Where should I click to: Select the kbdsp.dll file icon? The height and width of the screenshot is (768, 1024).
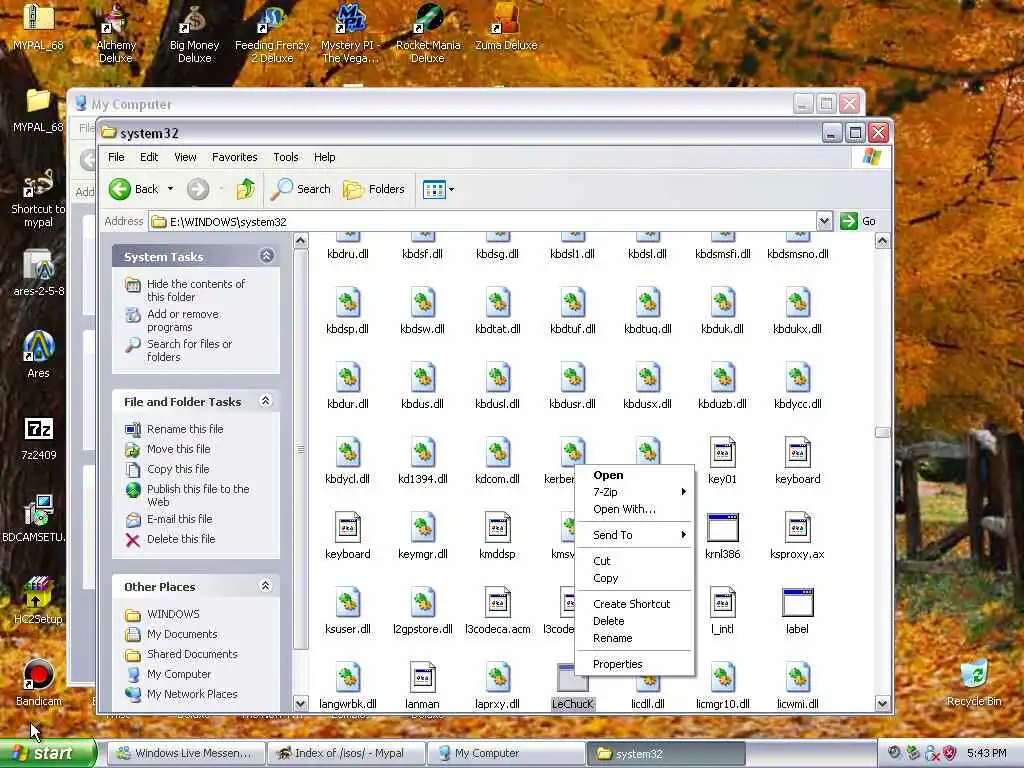coord(347,304)
